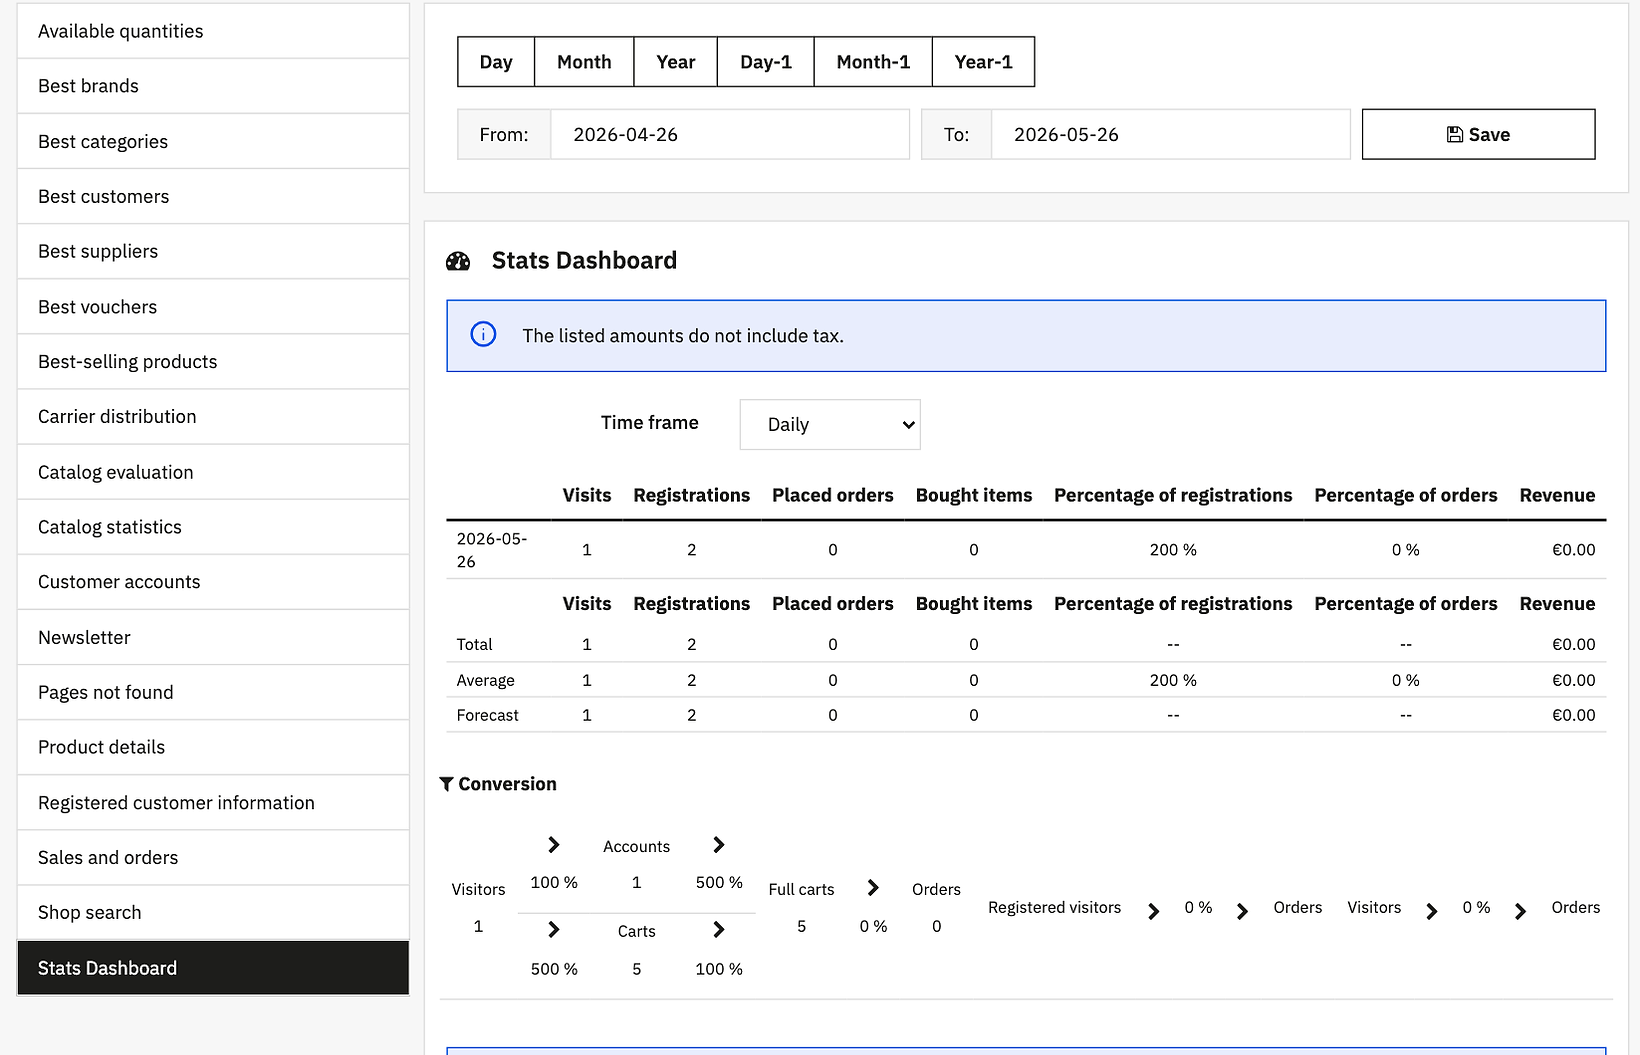Select the Month period button
Viewport: 1640px width, 1055px height.
584,62
